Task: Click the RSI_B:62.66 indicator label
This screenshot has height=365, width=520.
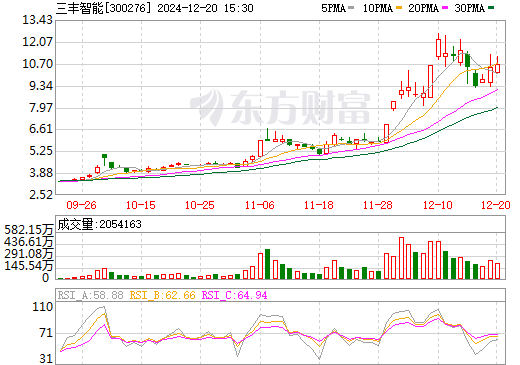Action: (162, 295)
